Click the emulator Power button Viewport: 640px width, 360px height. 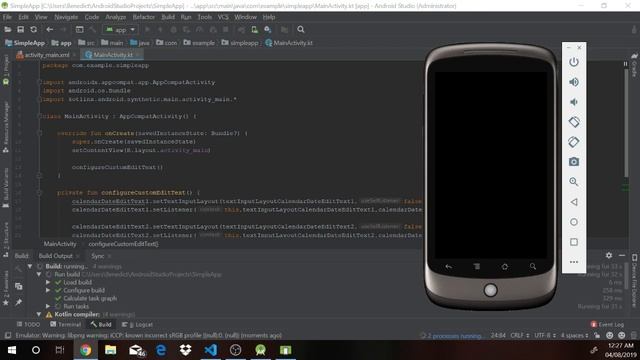point(574,62)
